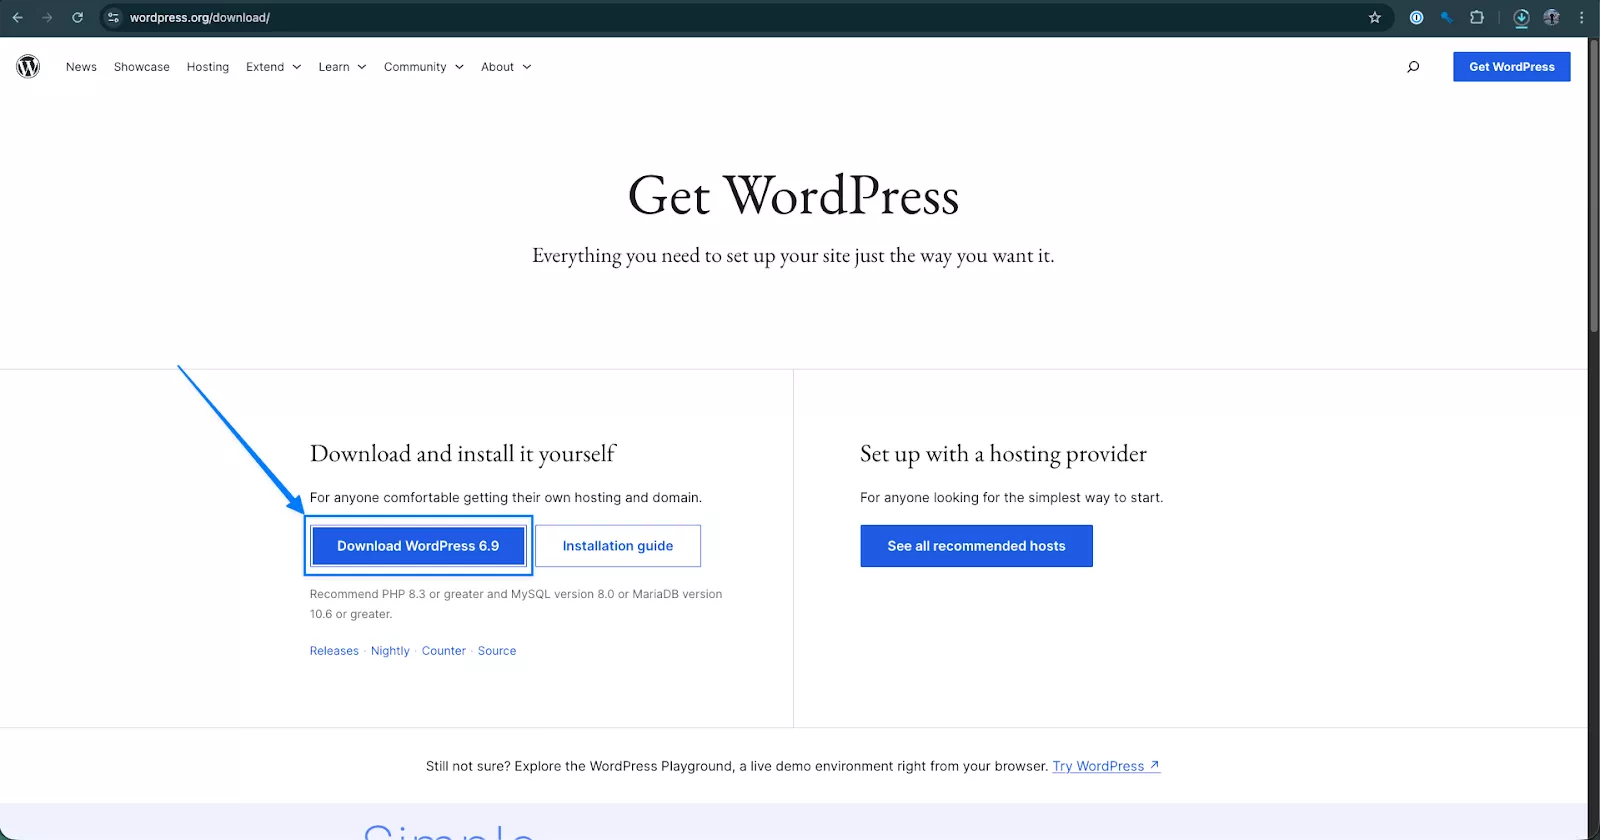
Task: Click the browser forward arrow
Action: (x=47, y=17)
